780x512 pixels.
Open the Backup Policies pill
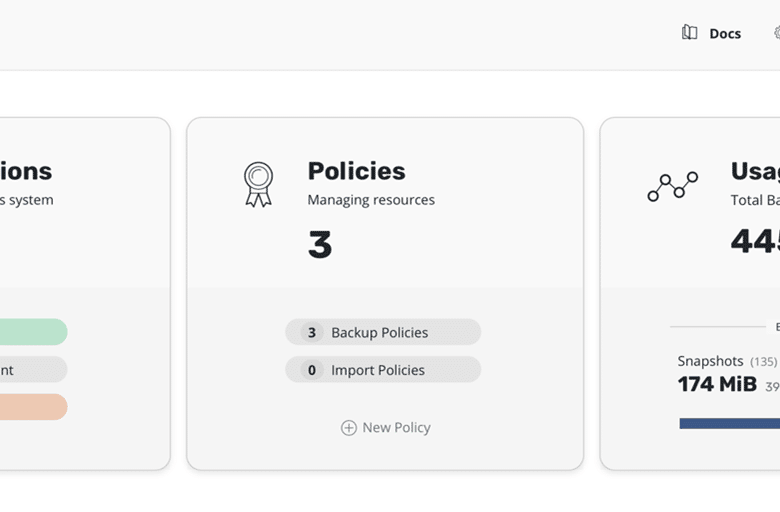pos(383,332)
